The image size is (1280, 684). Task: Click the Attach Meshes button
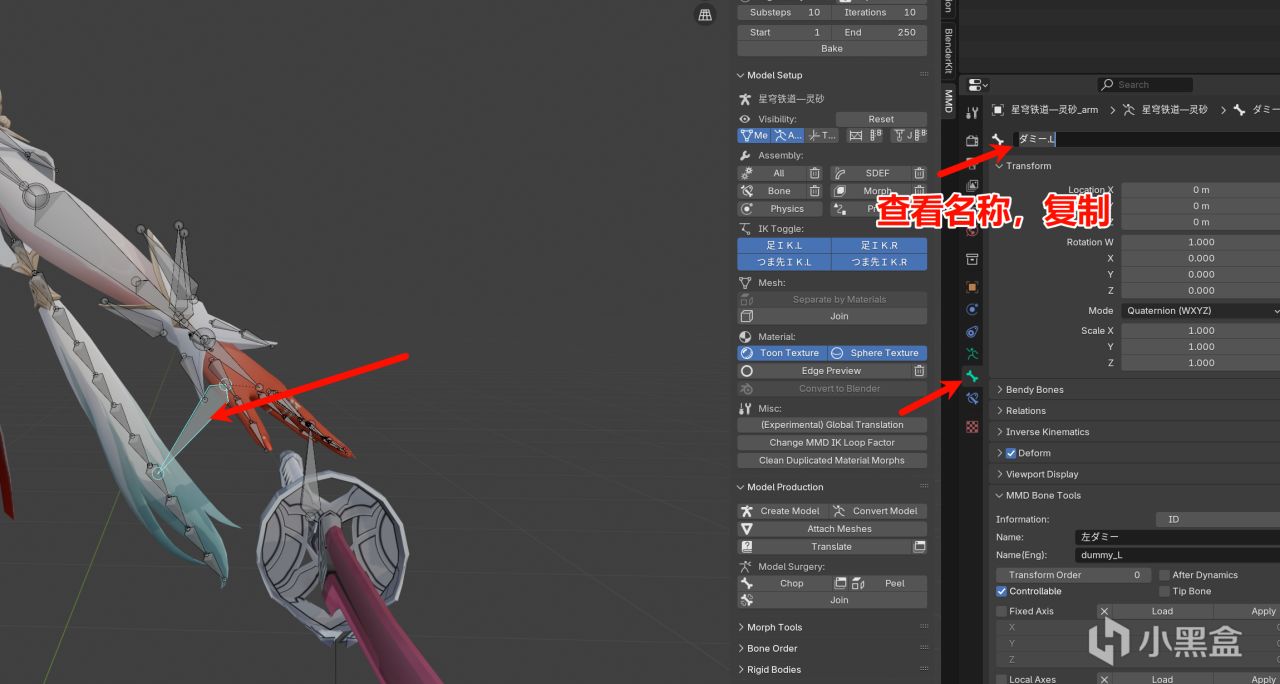[x=832, y=529]
